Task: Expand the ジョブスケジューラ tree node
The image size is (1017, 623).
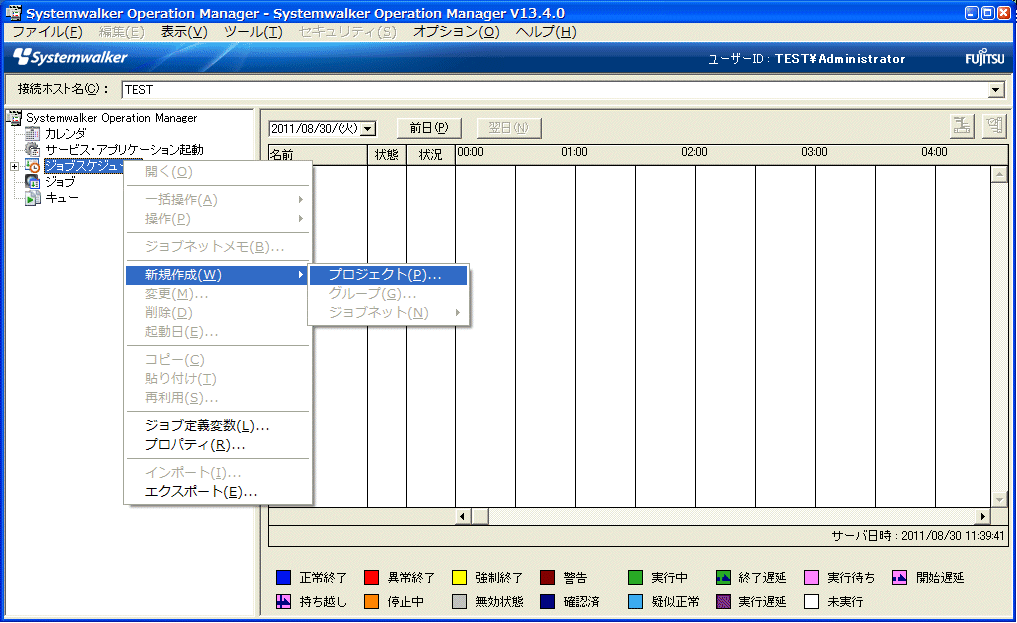Action: (x=14, y=167)
